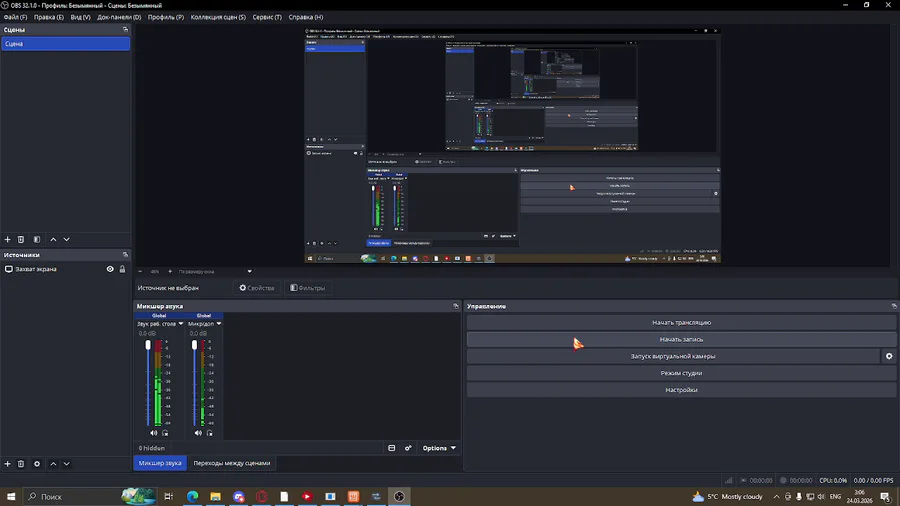
Task: Show hidden tray icons chevron
Action: point(776,497)
